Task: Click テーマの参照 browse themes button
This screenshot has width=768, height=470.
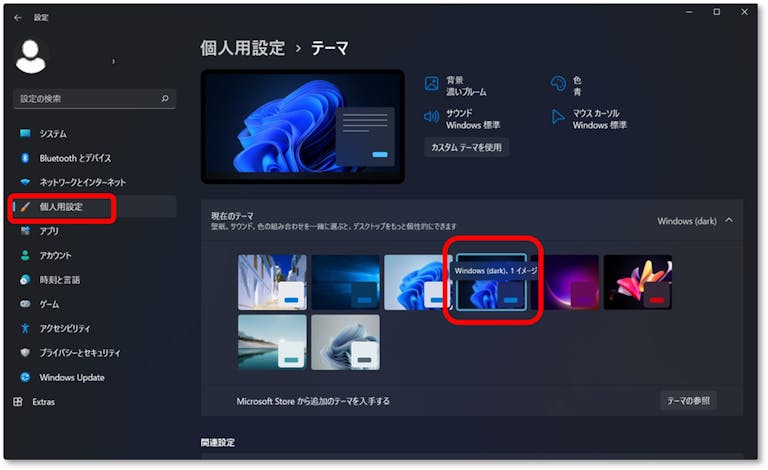Action: coord(688,400)
